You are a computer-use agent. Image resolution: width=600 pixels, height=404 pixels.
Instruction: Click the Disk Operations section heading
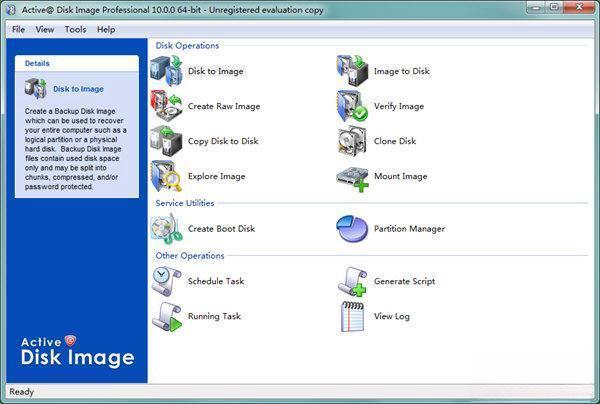[187, 46]
